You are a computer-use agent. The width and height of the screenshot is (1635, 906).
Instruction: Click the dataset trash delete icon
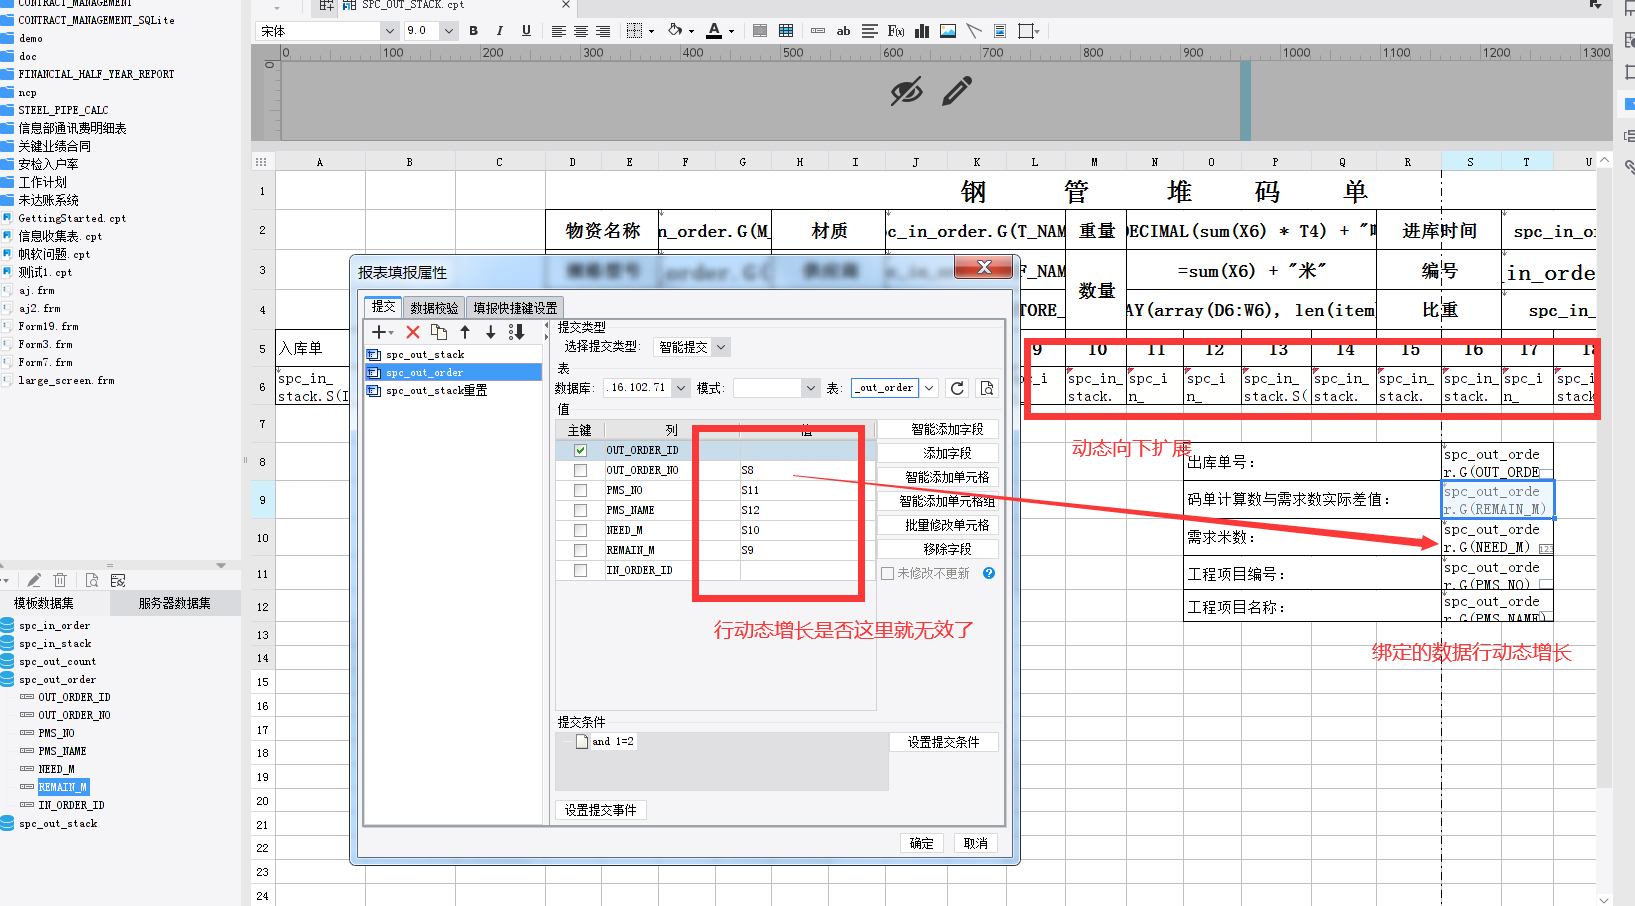coord(60,580)
